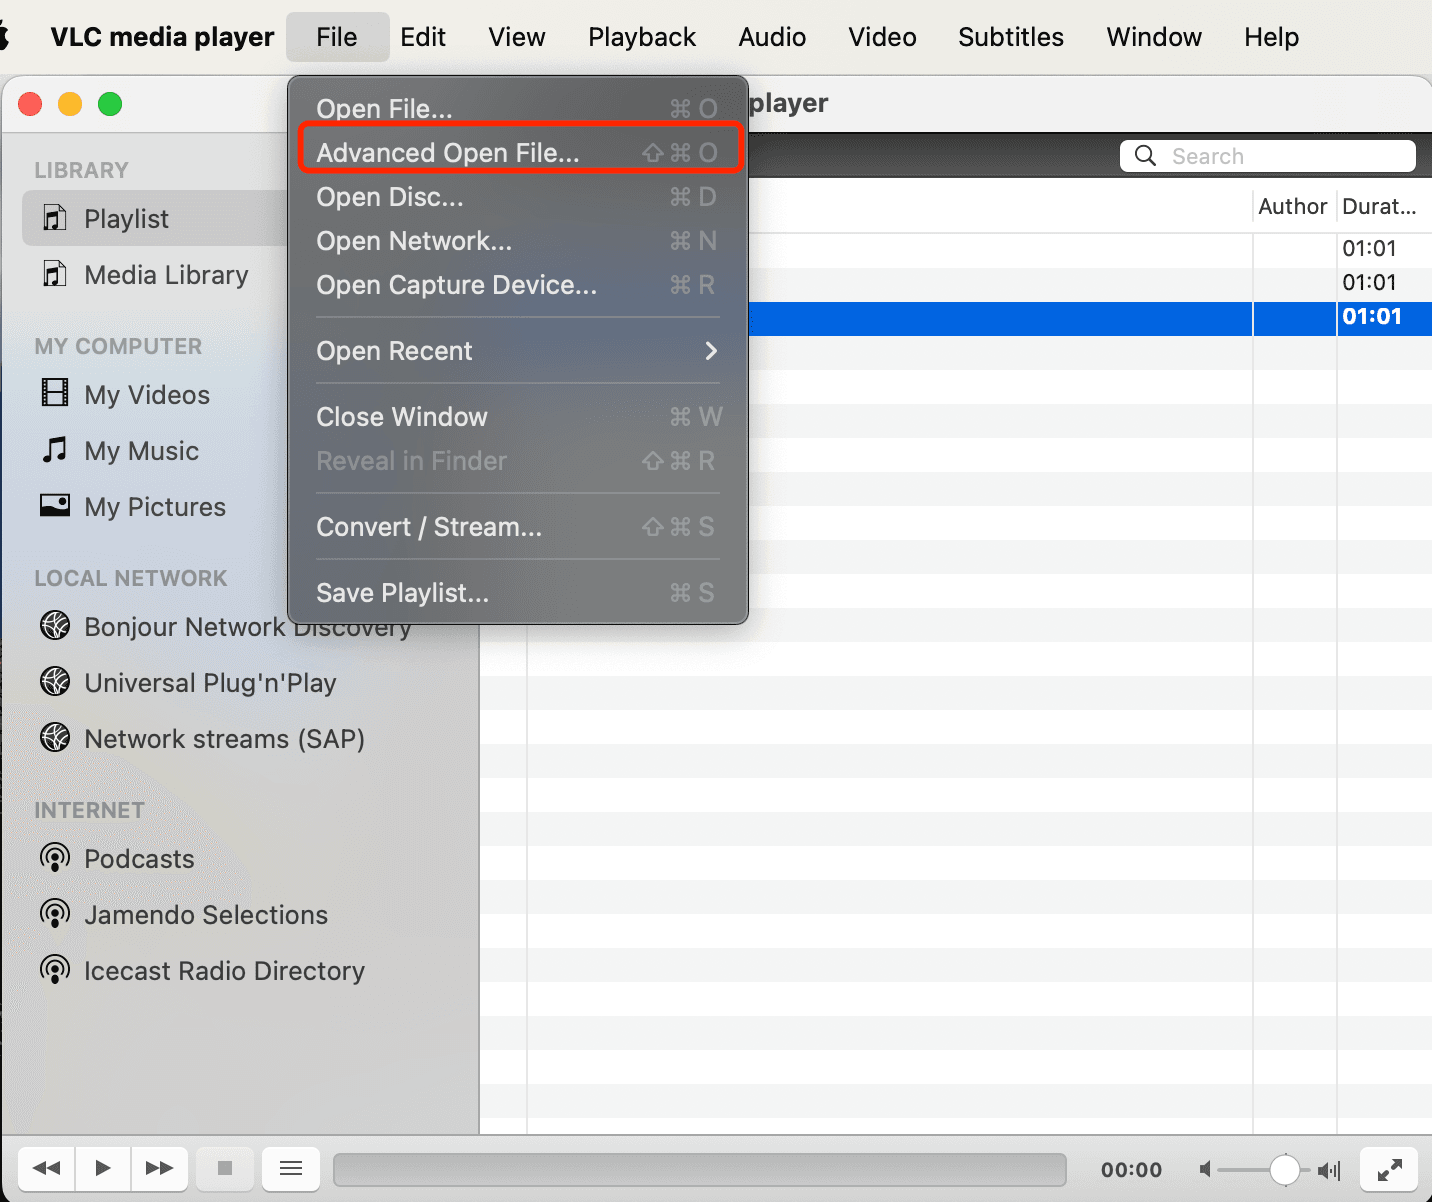Click the My Videos film icon
1432x1202 pixels.
point(55,393)
